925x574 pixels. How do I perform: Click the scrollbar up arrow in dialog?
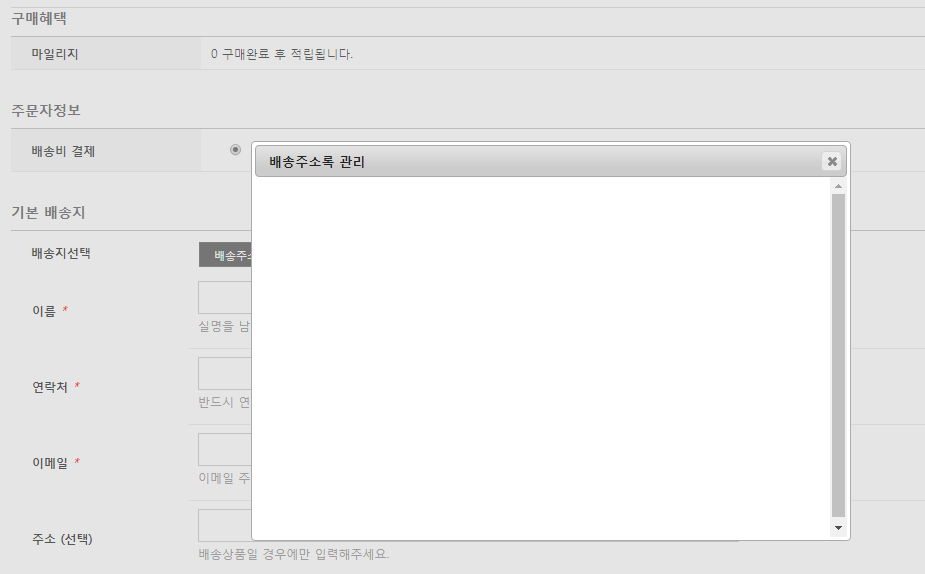click(x=838, y=187)
